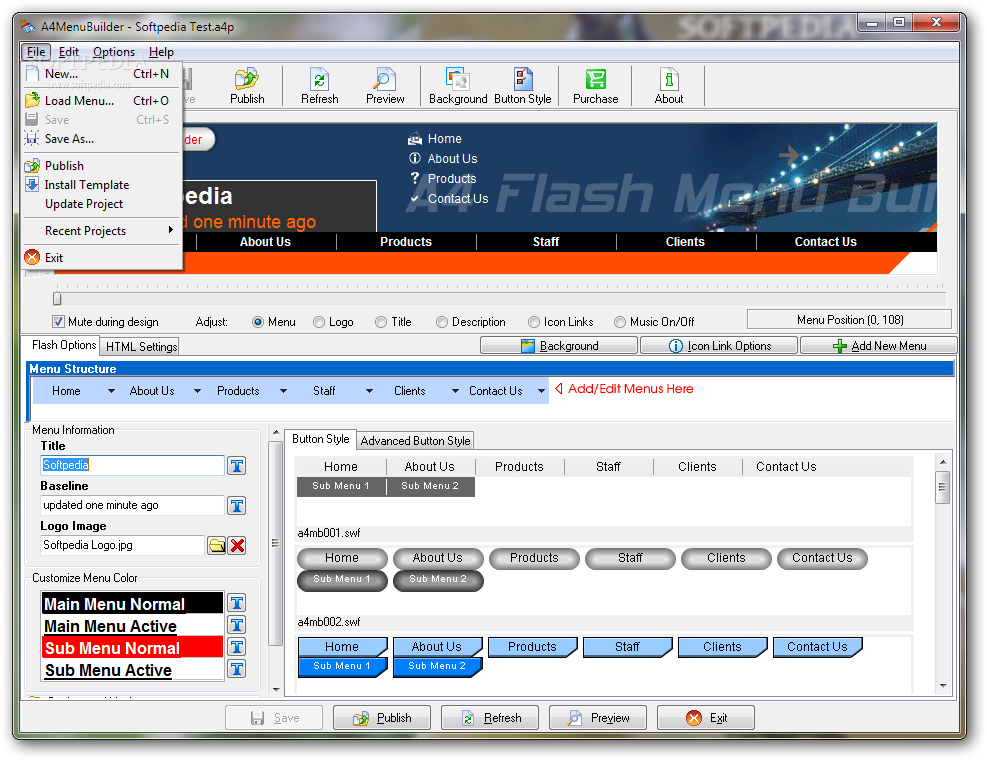Click the text style icon beside Title field
Screen dimensions: 987x760
(x=237, y=466)
